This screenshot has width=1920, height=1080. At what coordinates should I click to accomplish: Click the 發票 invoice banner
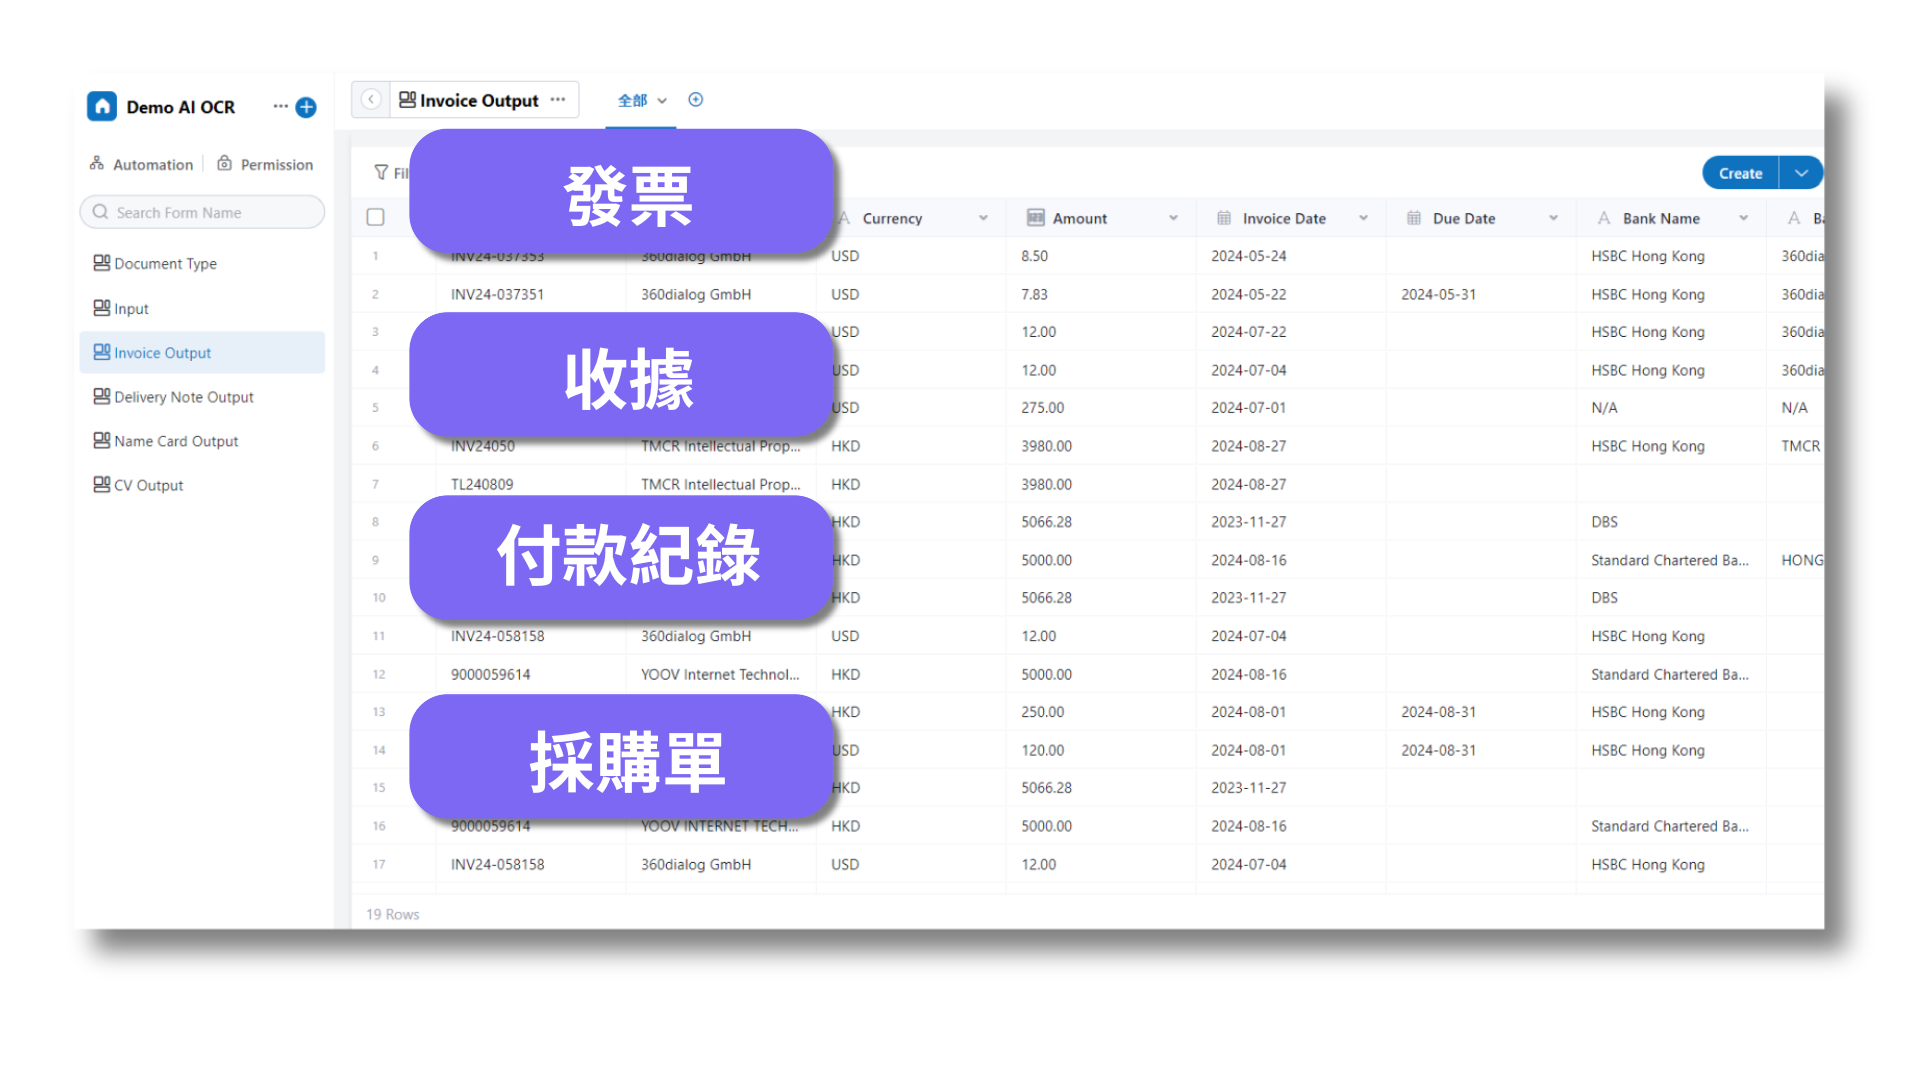[x=622, y=193]
